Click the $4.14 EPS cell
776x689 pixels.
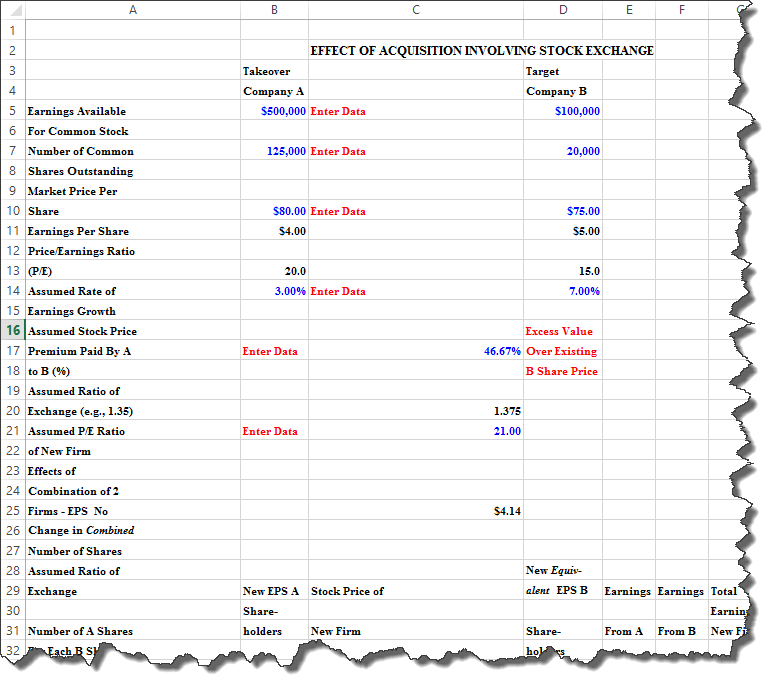[x=415, y=511]
